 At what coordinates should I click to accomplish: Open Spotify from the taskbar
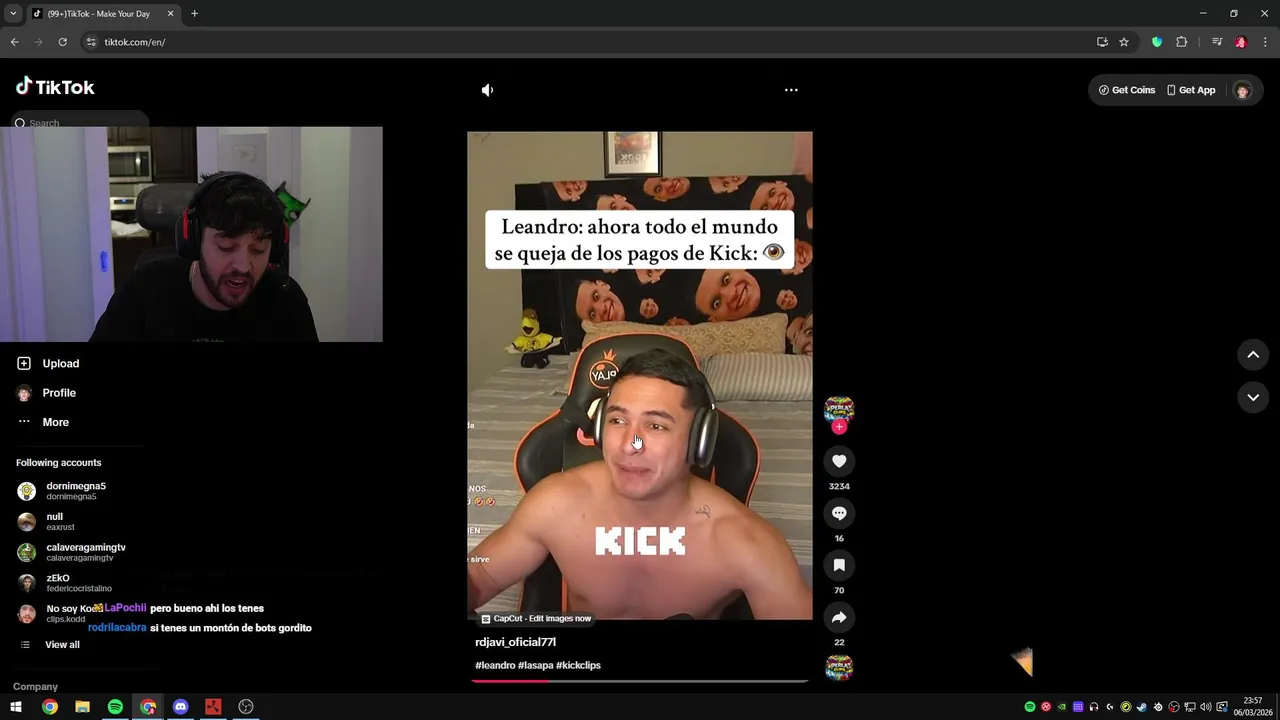(x=115, y=707)
